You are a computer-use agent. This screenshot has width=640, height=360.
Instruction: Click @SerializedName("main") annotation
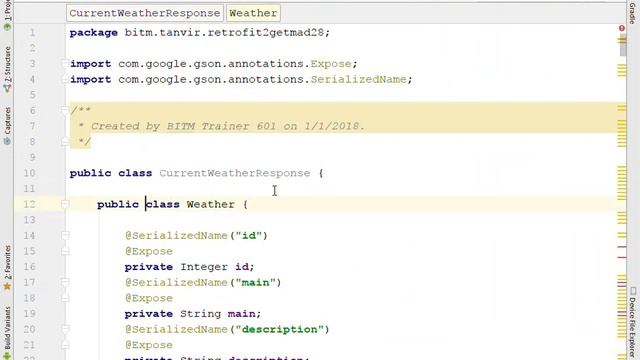[203, 282]
